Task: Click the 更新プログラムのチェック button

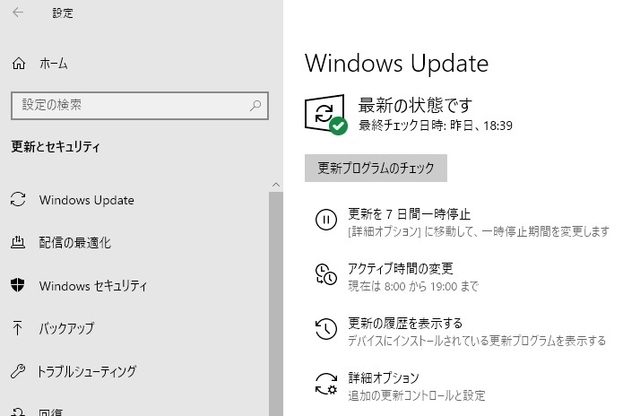Action: [376, 168]
